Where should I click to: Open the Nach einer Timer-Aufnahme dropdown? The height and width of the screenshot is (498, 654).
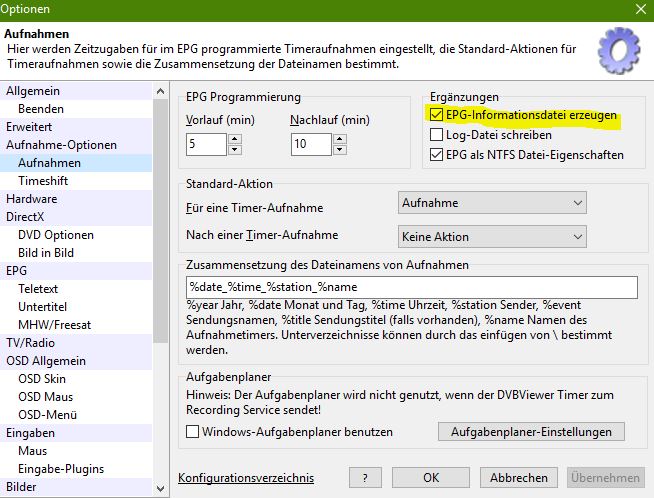pos(491,236)
